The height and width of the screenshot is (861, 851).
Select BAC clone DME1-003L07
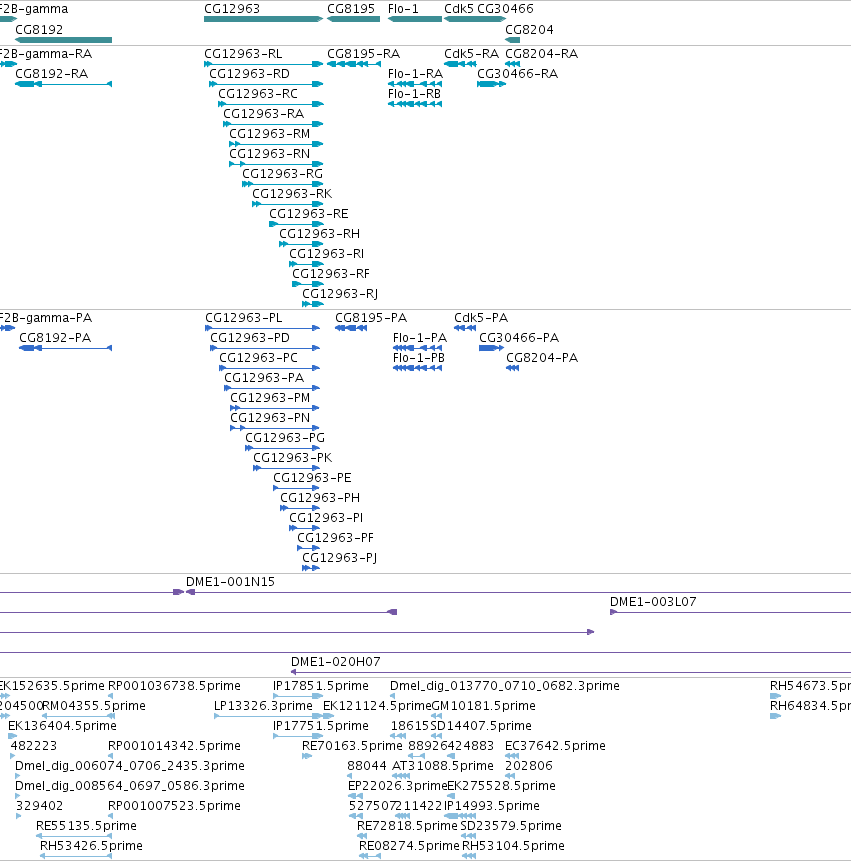tap(730, 612)
